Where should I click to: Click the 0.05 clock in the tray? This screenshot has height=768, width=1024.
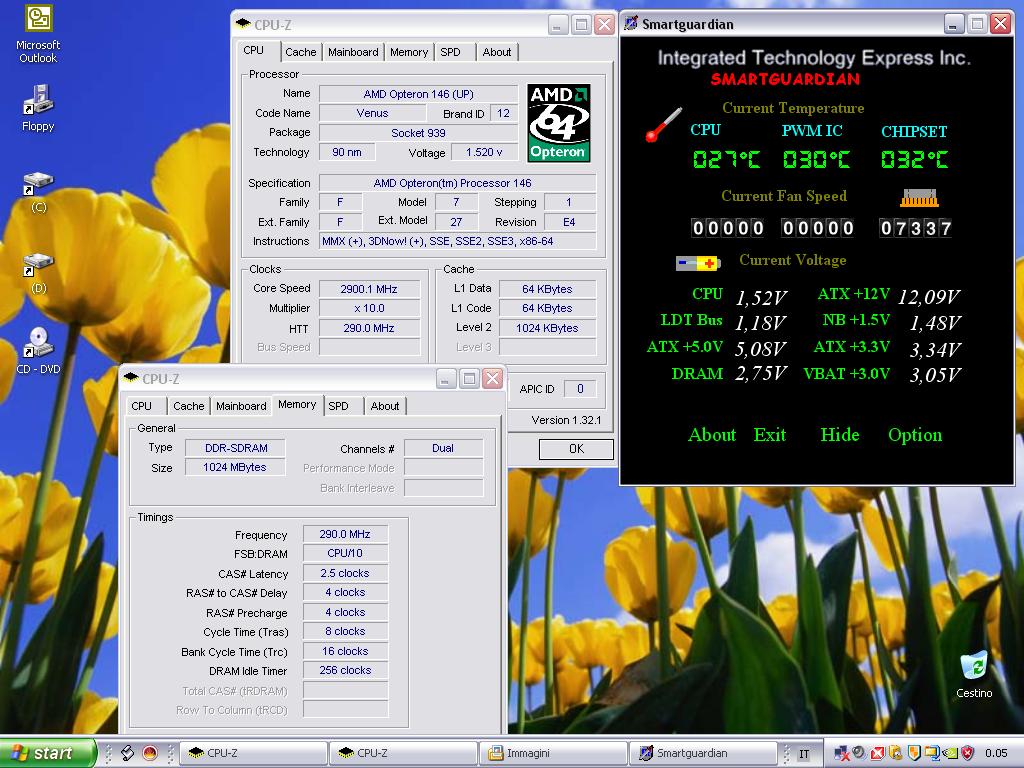pos(996,753)
